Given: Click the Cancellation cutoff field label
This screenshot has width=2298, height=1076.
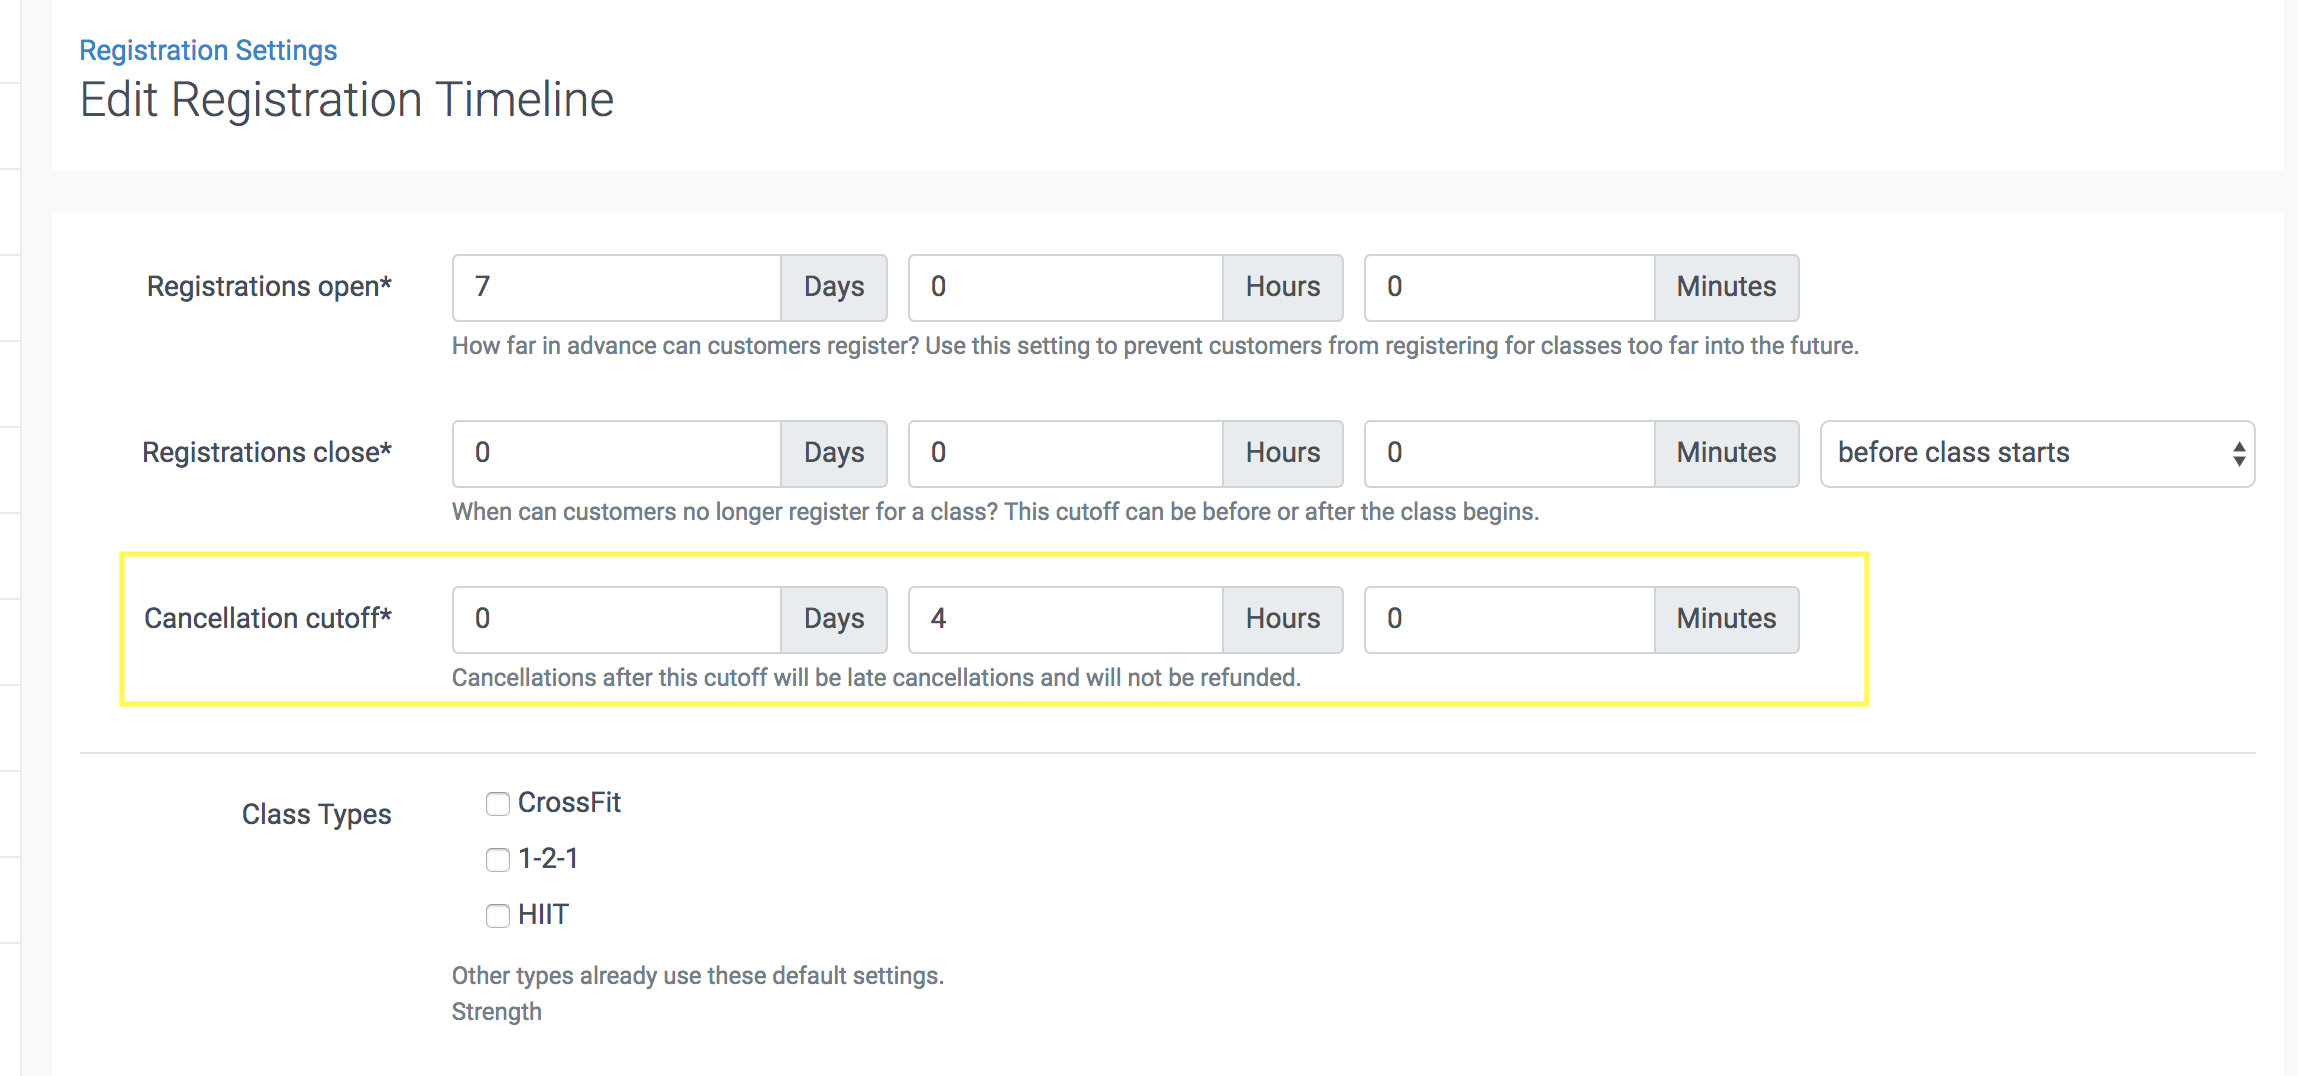Looking at the screenshot, I should pyautogui.click(x=267, y=619).
